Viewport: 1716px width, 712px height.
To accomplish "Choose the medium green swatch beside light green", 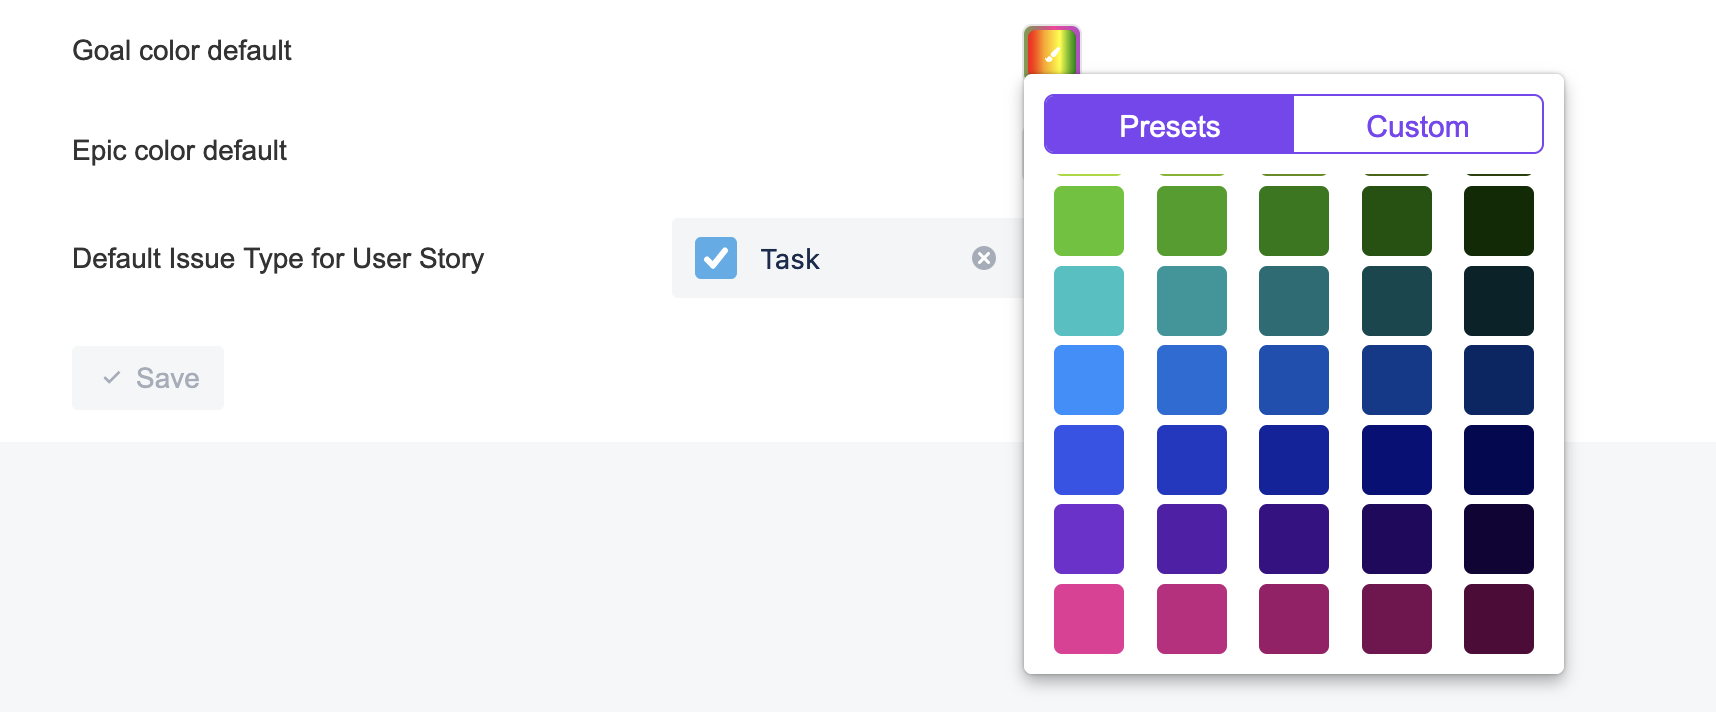I will click(x=1192, y=221).
